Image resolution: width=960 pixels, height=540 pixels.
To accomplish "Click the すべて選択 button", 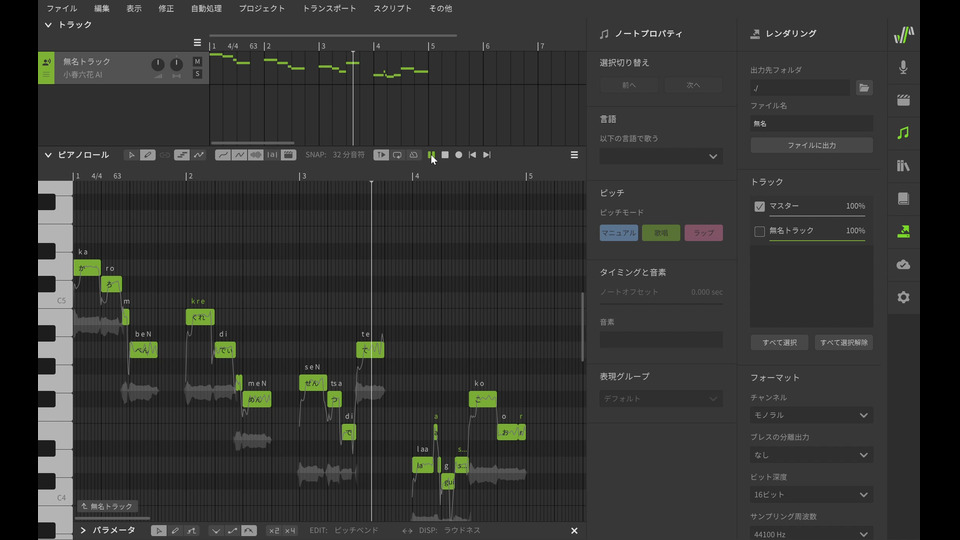I will (779, 343).
